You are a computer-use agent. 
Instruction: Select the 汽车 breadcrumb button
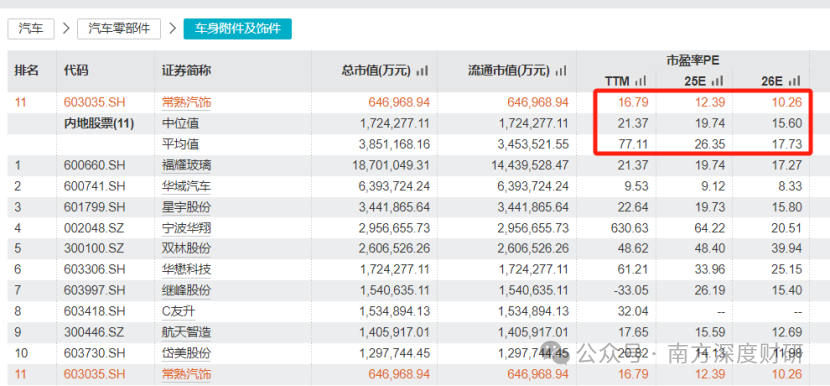(x=31, y=29)
